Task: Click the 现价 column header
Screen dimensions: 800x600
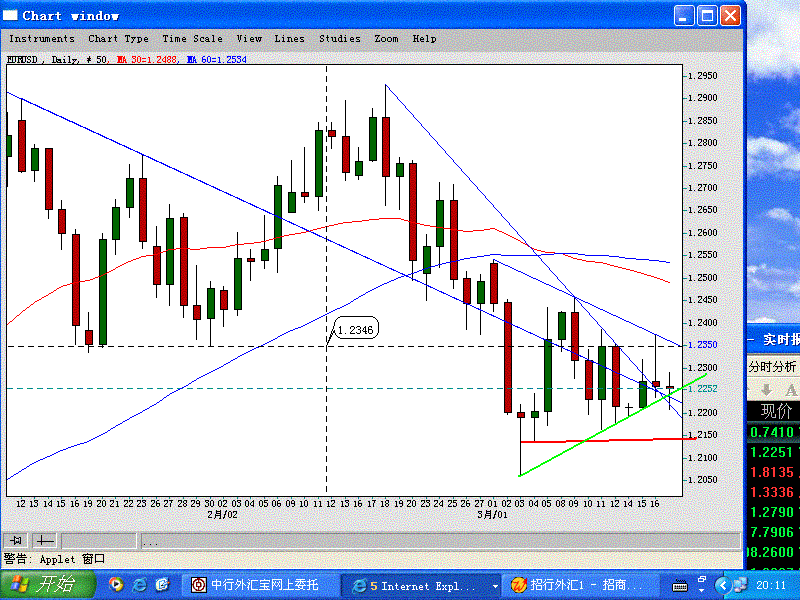Action: [776, 411]
